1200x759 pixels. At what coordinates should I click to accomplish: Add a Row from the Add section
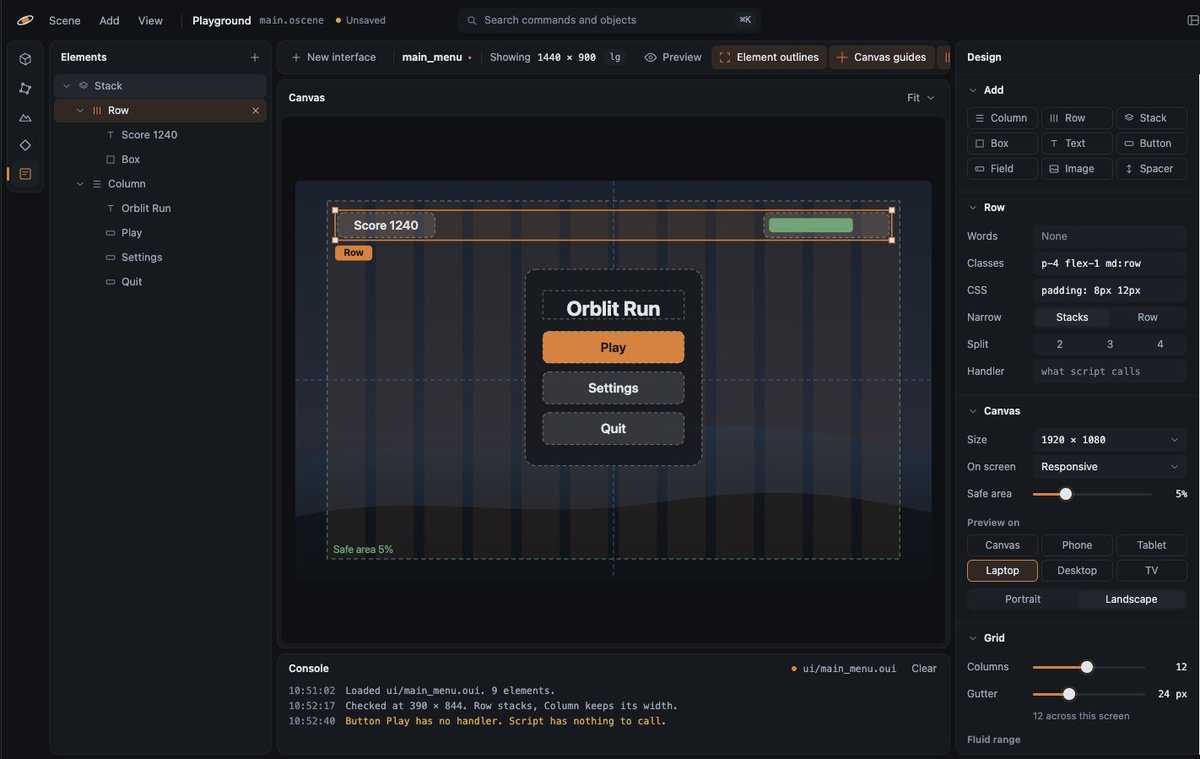click(1076, 118)
